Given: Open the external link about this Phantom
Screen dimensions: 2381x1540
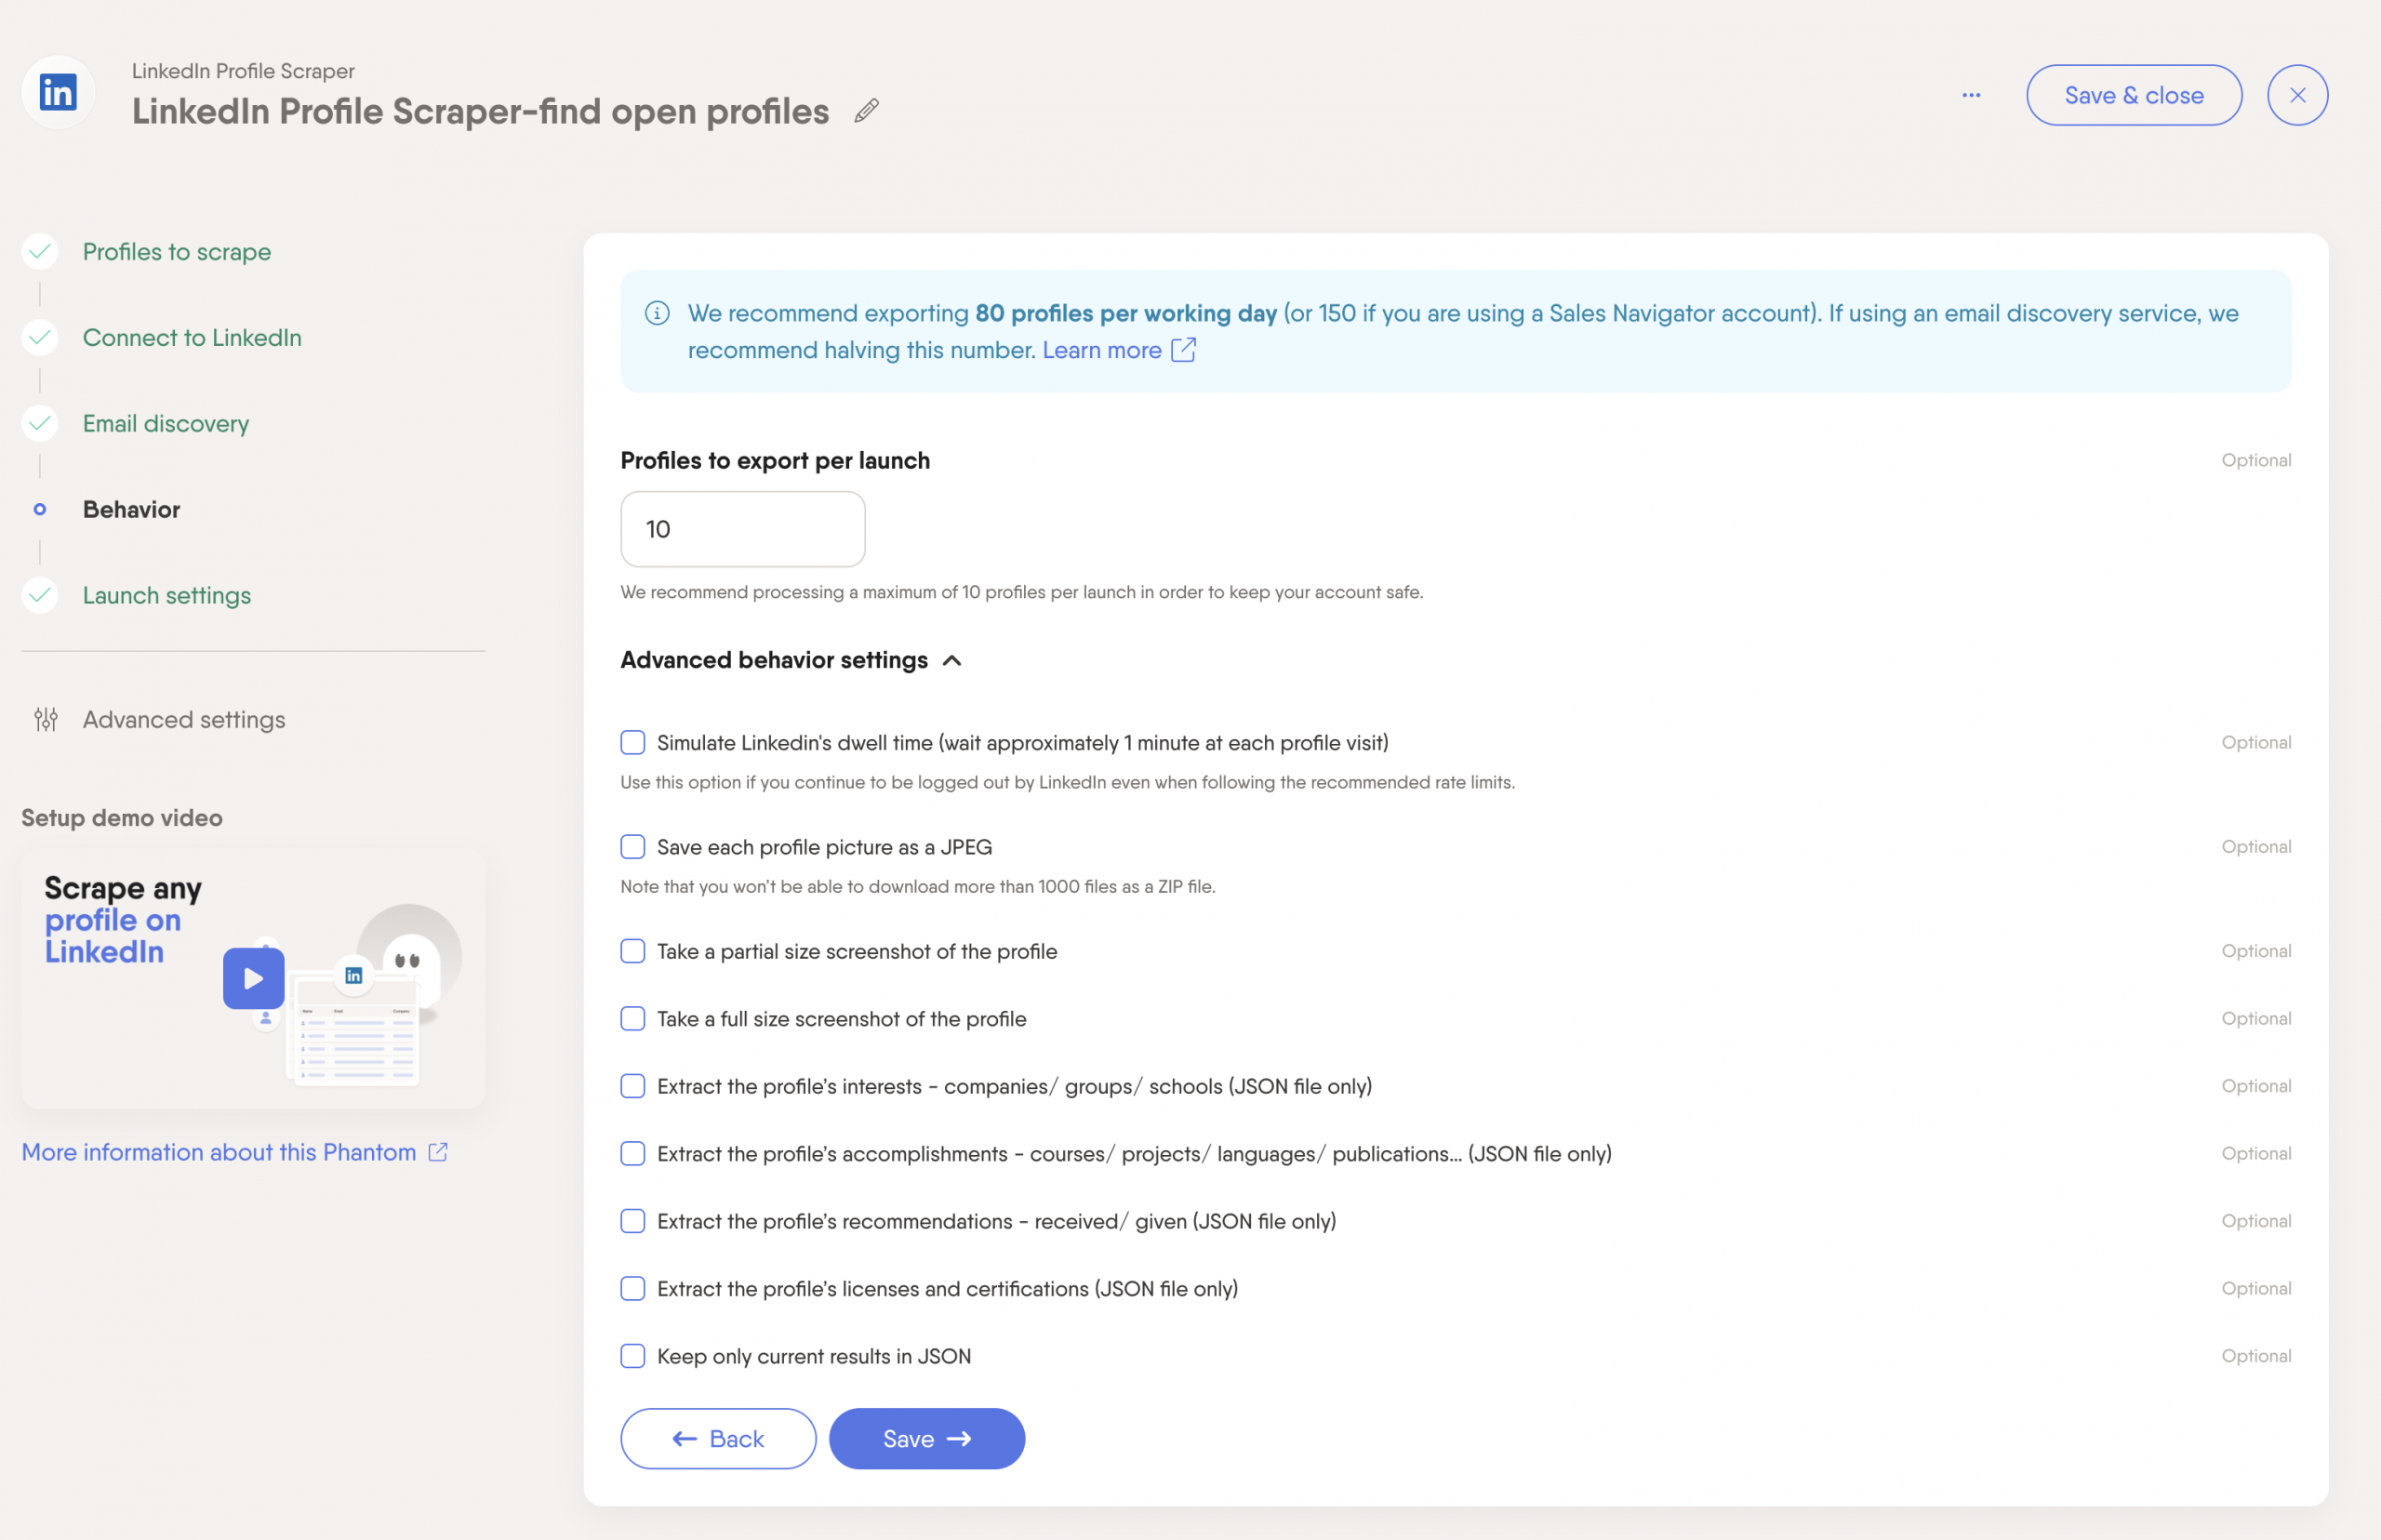Looking at the screenshot, I should click(439, 1152).
